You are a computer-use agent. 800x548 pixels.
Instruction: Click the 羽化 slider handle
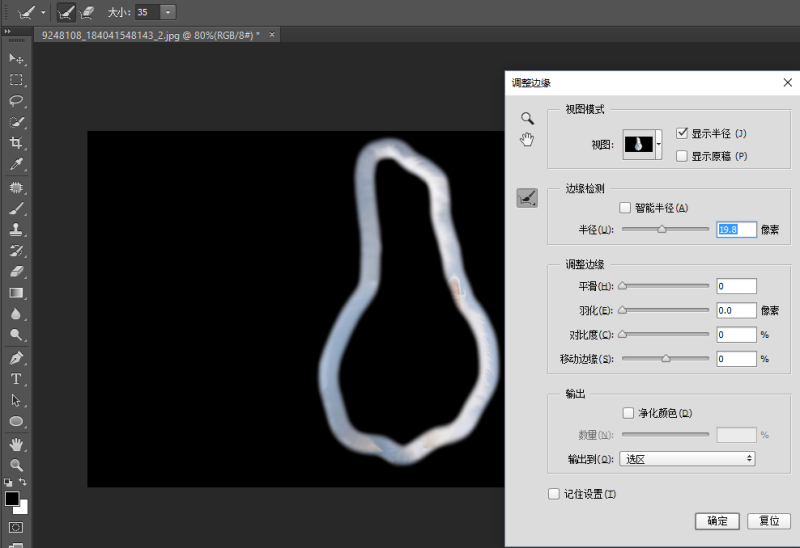622,310
